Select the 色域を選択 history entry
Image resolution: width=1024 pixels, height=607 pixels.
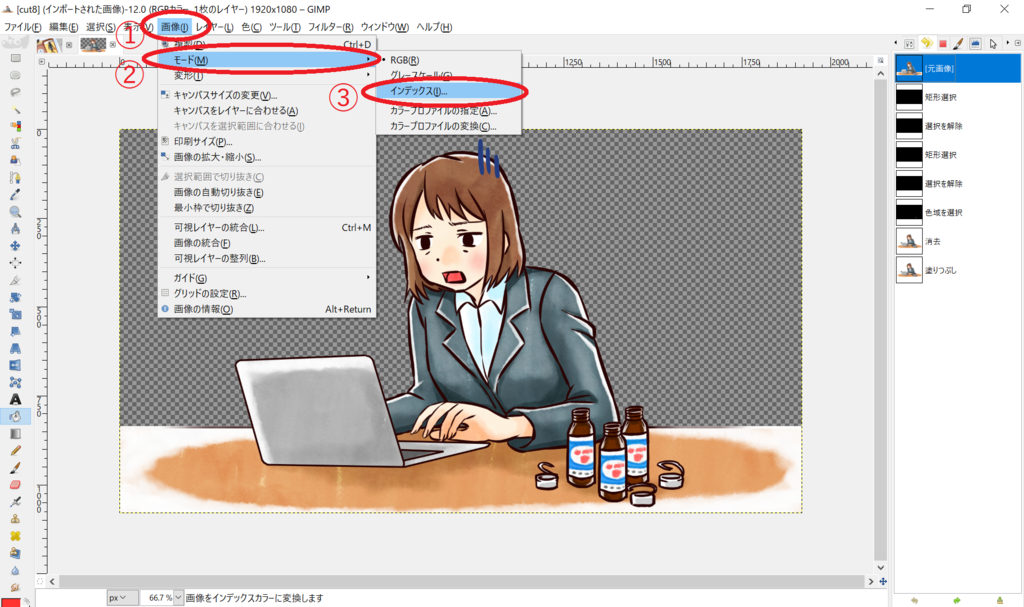[957, 212]
